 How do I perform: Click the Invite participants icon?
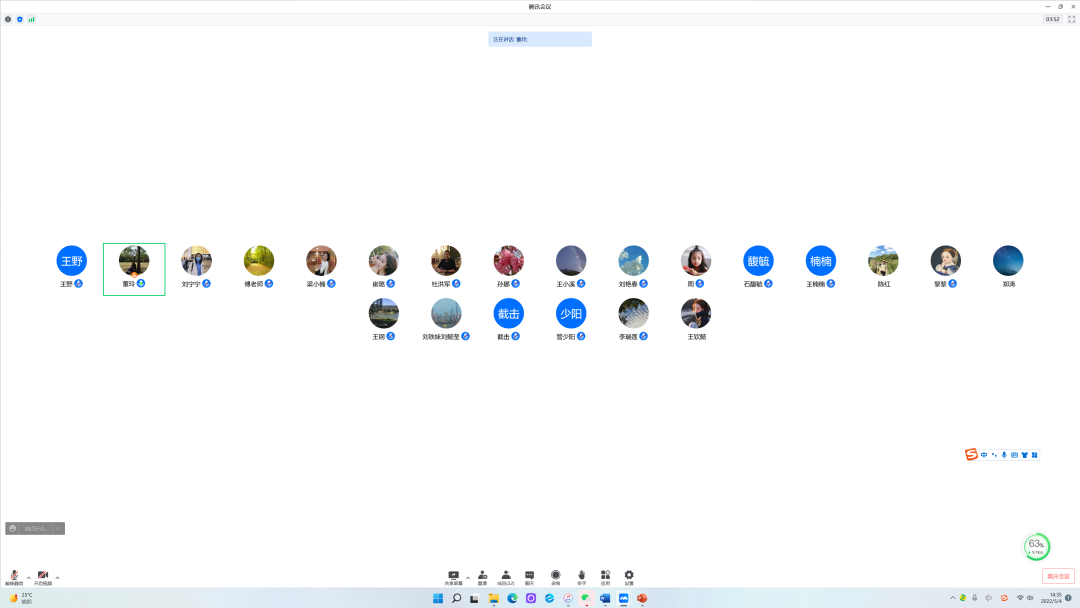pyautogui.click(x=482, y=576)
